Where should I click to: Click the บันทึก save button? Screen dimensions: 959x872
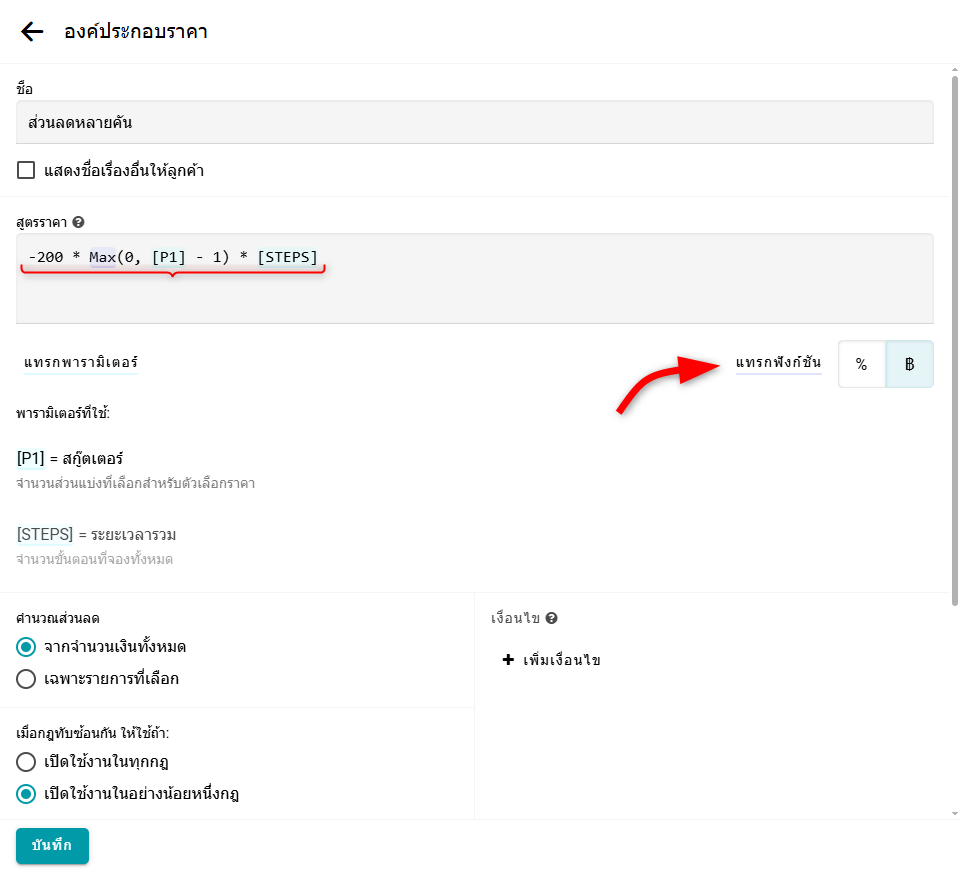tap(52, 845)
